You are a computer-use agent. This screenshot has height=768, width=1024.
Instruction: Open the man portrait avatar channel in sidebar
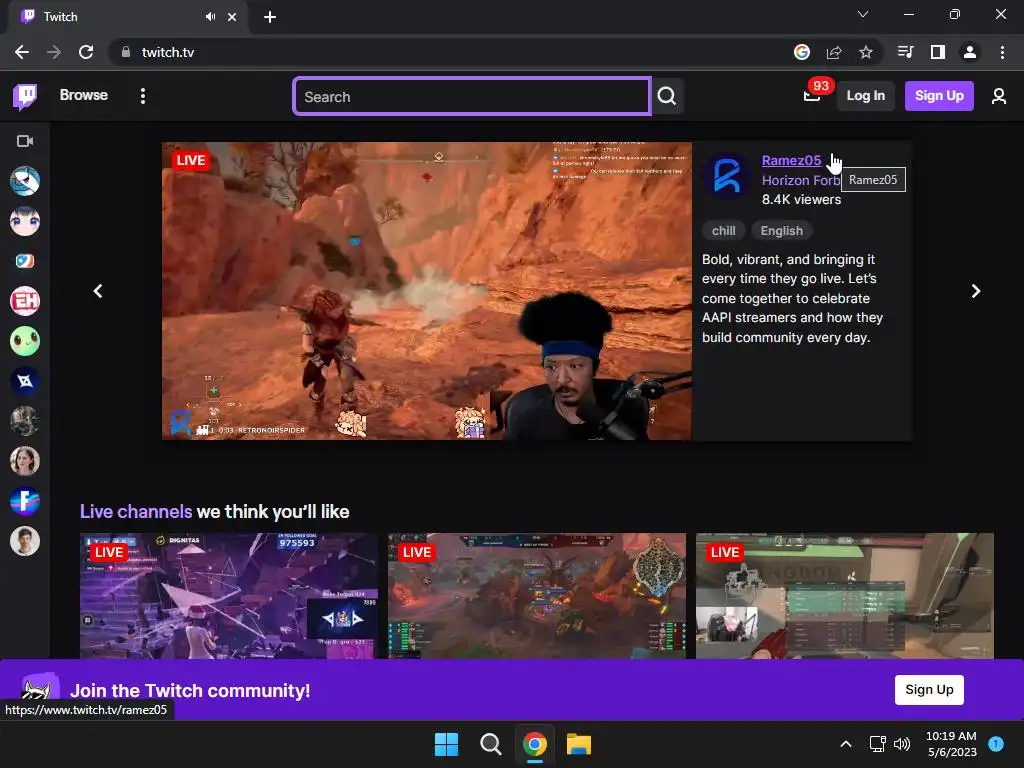25,541
